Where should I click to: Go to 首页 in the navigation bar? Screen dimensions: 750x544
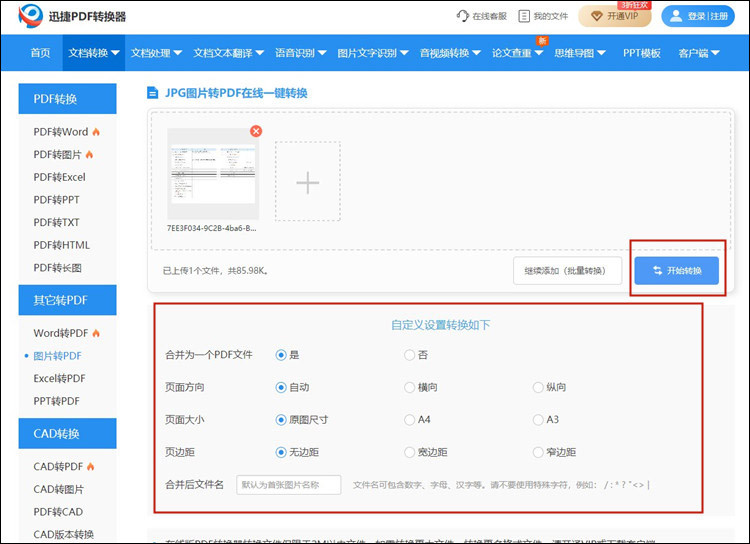pos(40,53)
